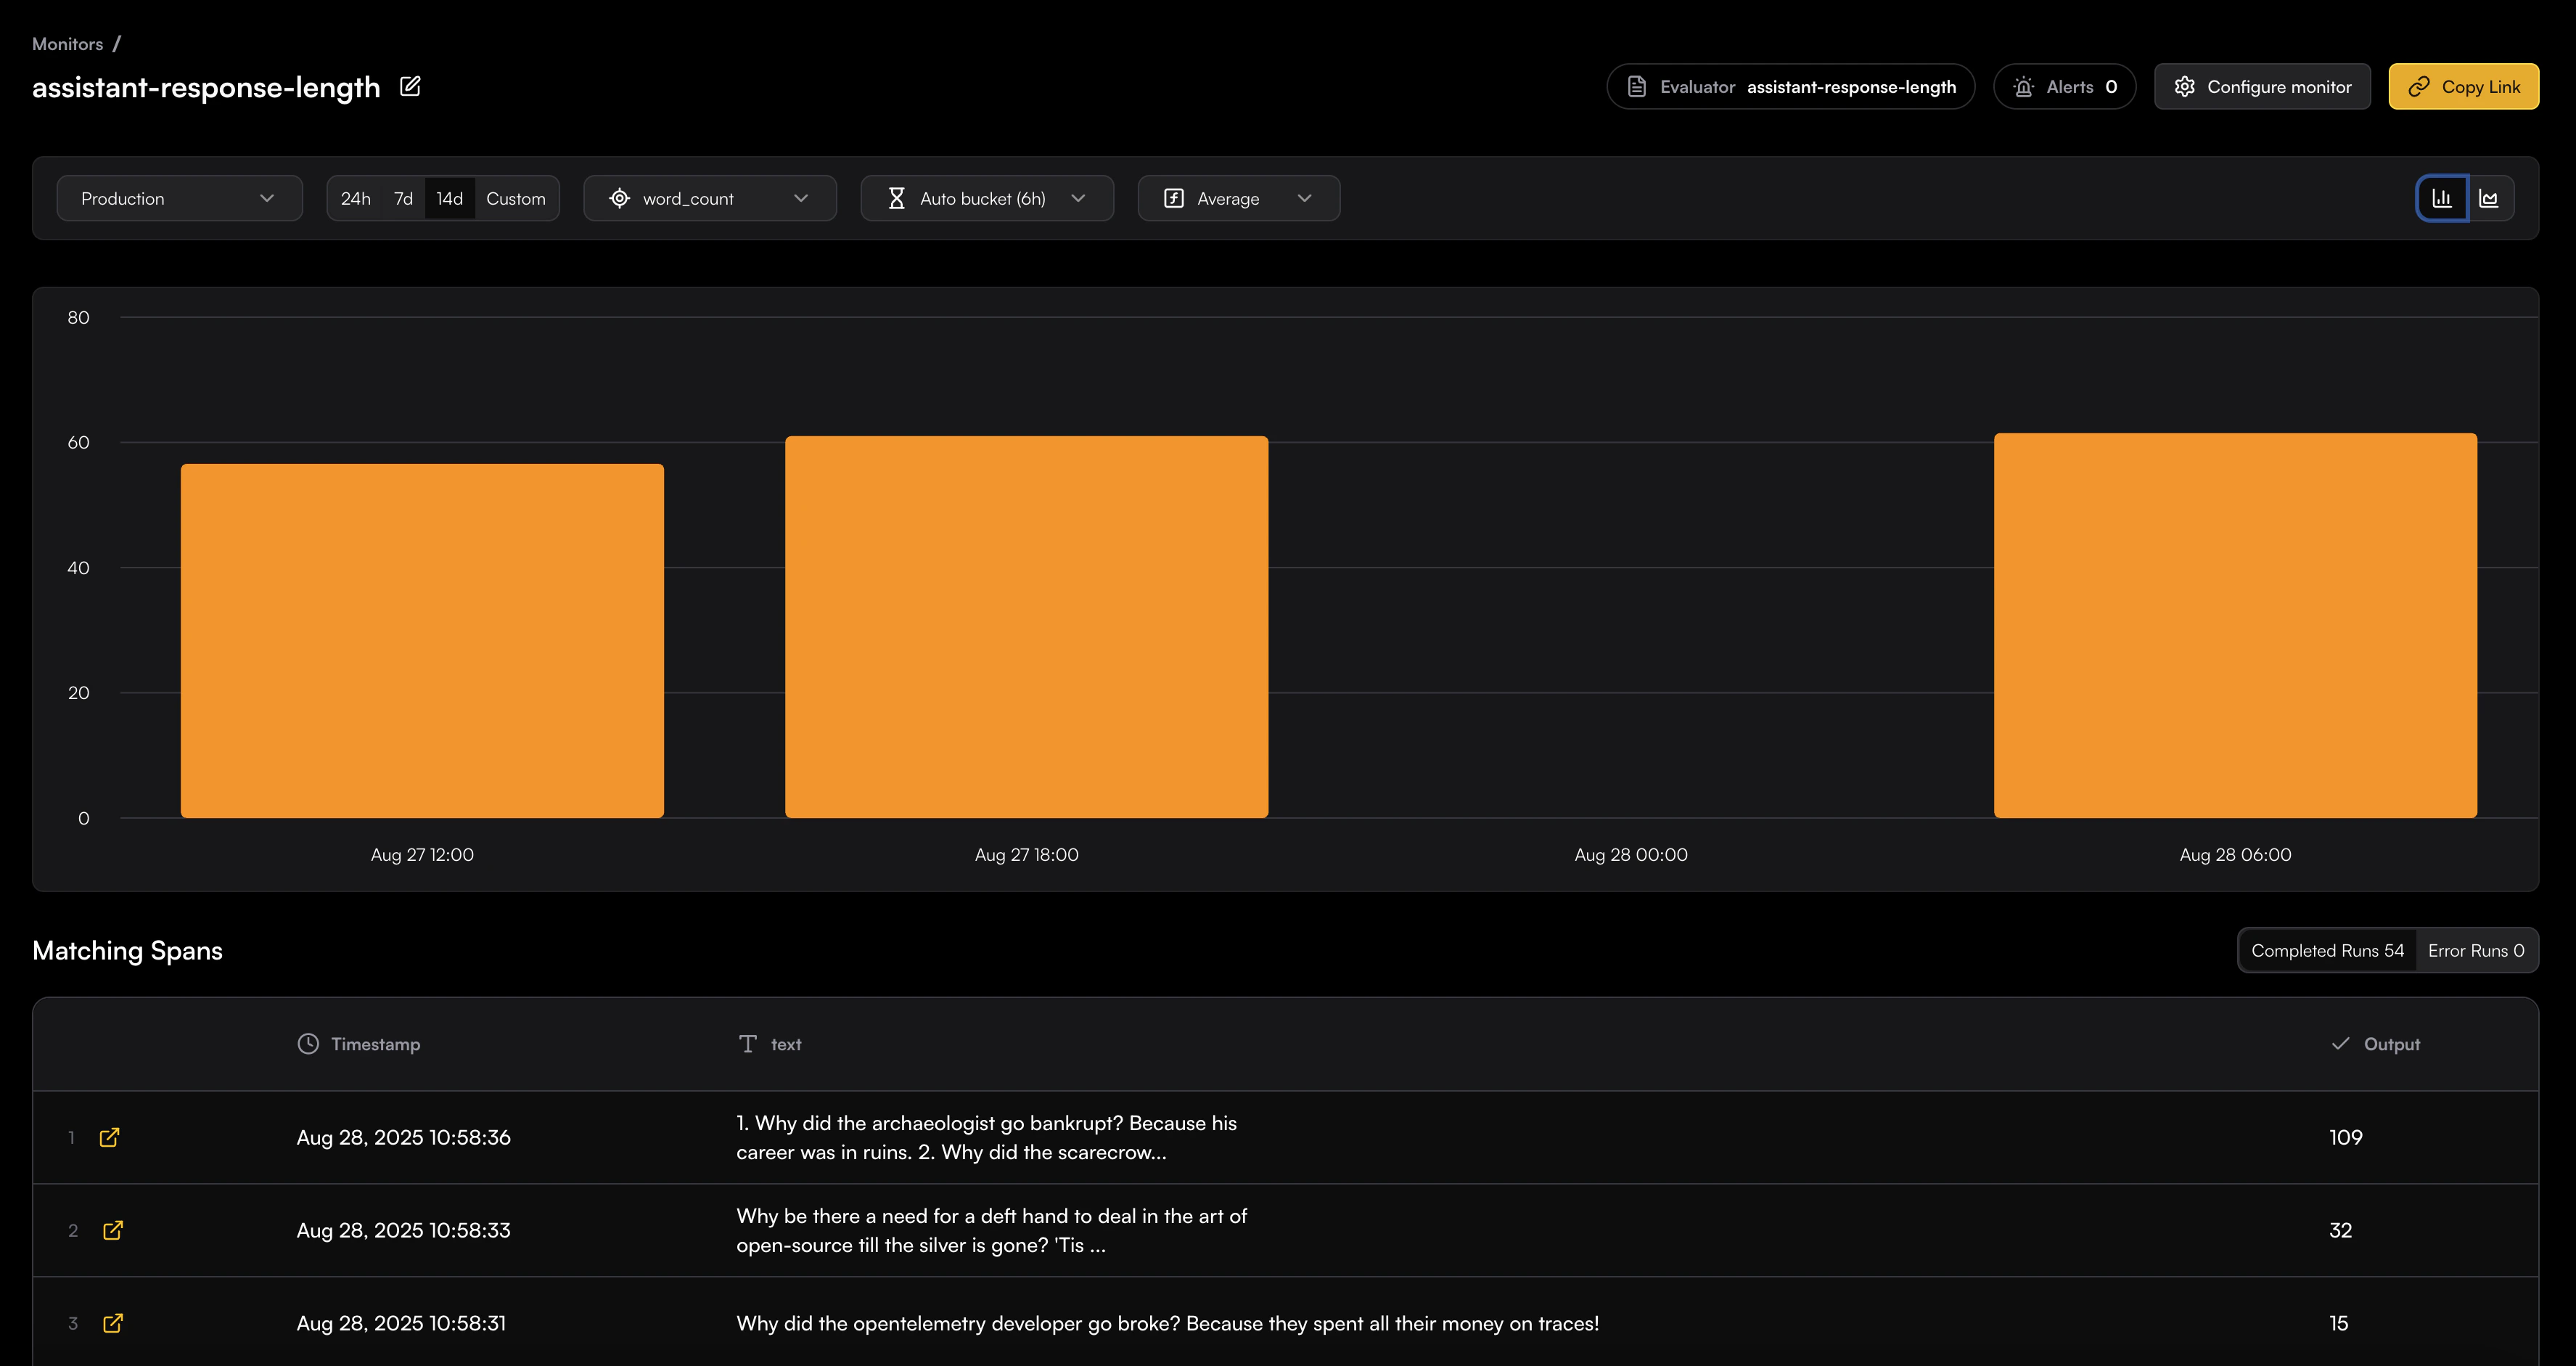Choose the Custom time range option
This screenshot has height=1366, width=2576.
coord(516,198)
